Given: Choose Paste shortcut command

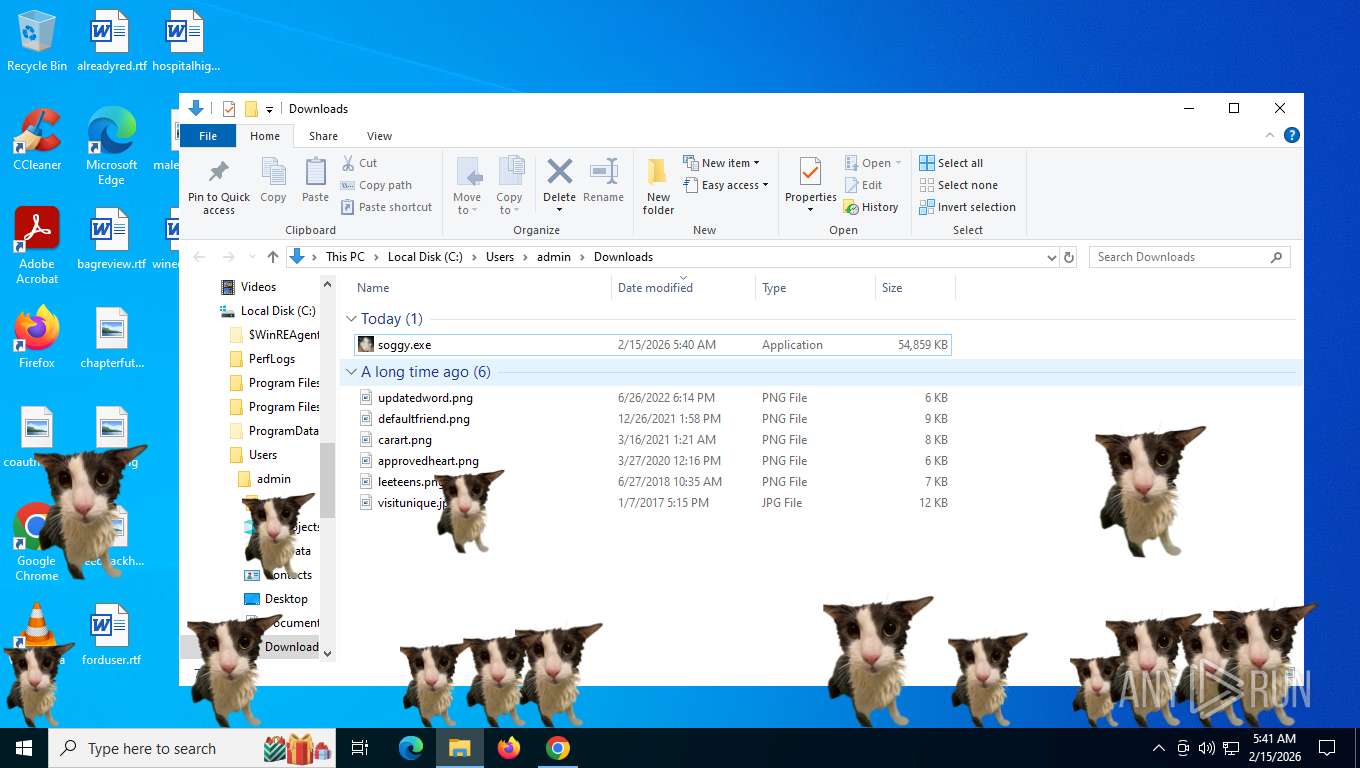Looking at the screenshot, I should pos(386,207).
